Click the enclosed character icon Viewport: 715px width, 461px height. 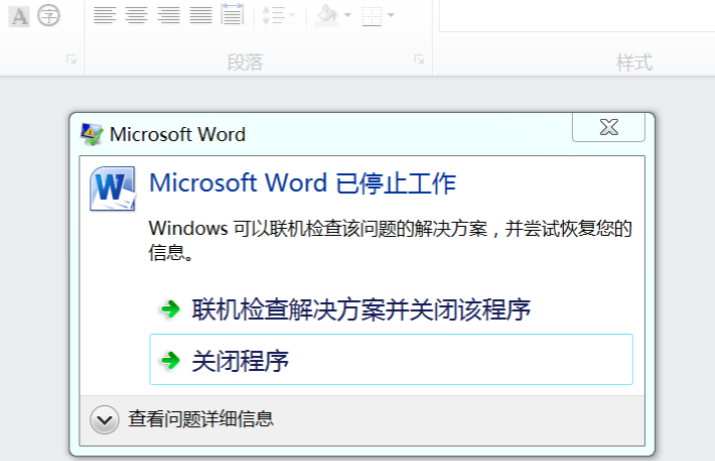[49, 16]
